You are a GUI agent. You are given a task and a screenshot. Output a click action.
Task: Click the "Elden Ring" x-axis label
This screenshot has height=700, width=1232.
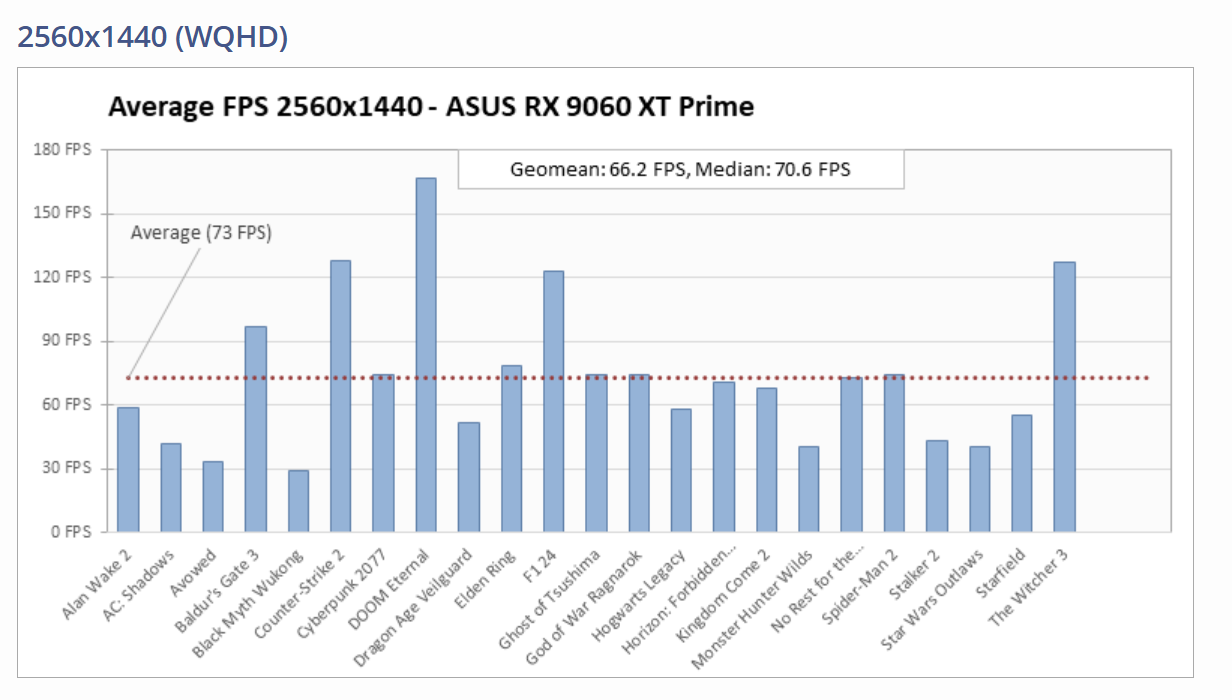click(487, 578)
